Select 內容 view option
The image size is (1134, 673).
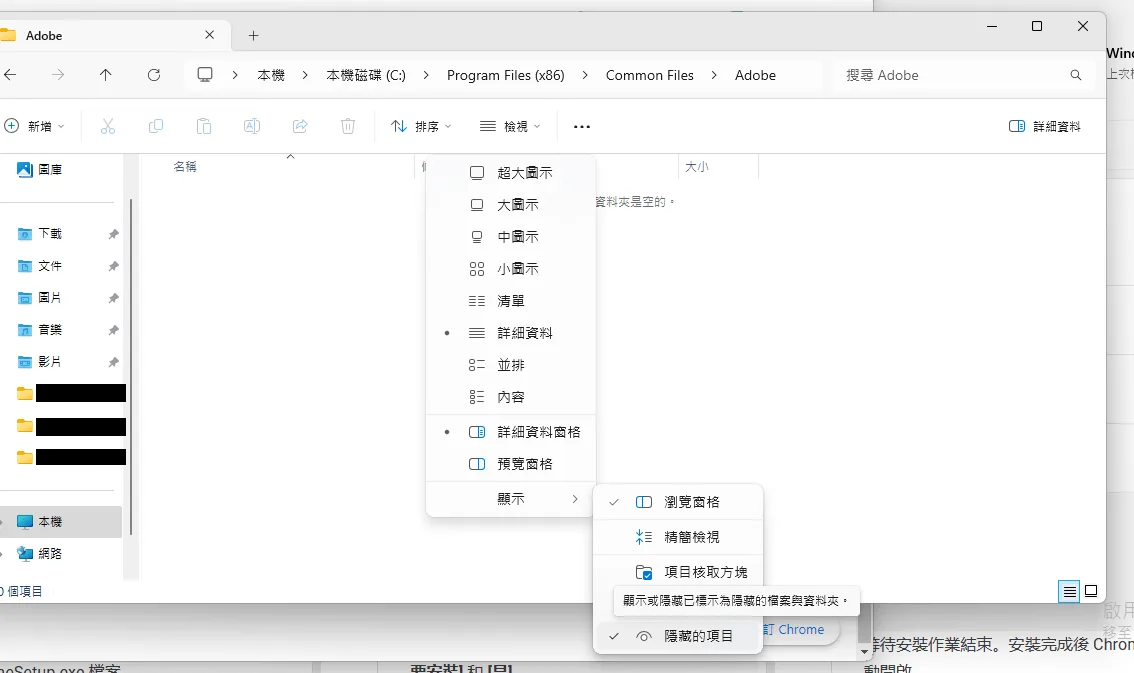(511, 397)
